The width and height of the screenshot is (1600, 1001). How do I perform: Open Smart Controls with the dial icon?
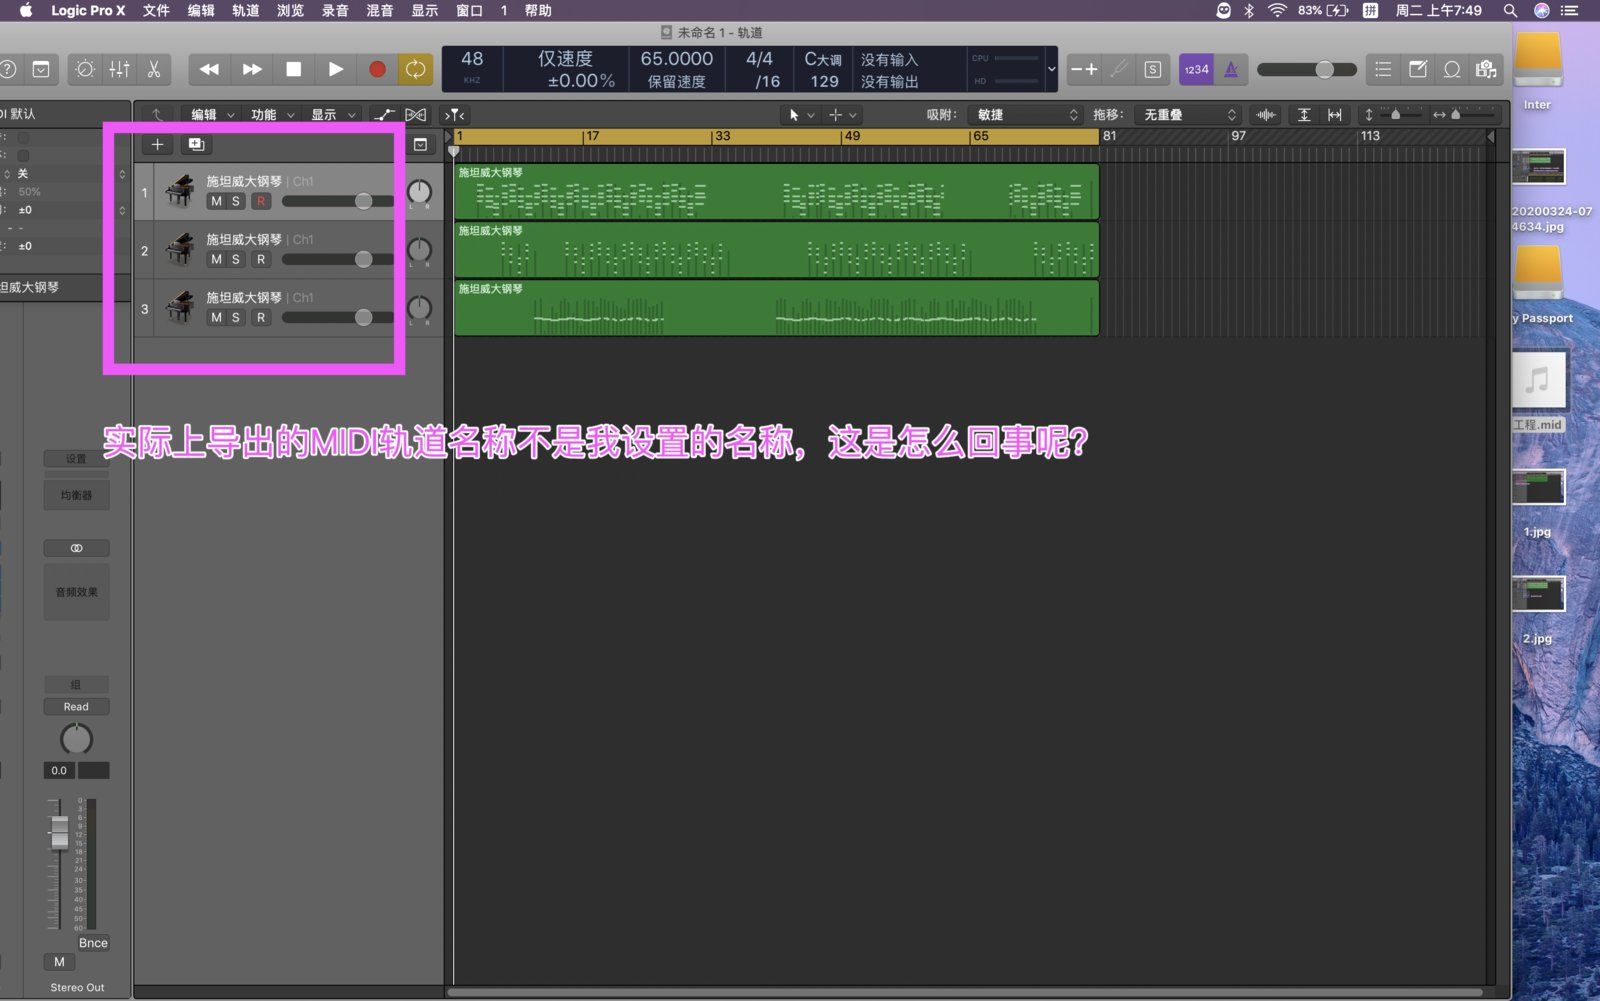(85, 69)
